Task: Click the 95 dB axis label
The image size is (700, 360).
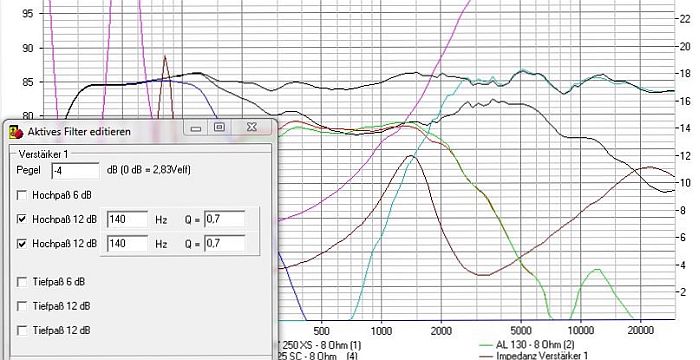Action: [x=27, y=14]
